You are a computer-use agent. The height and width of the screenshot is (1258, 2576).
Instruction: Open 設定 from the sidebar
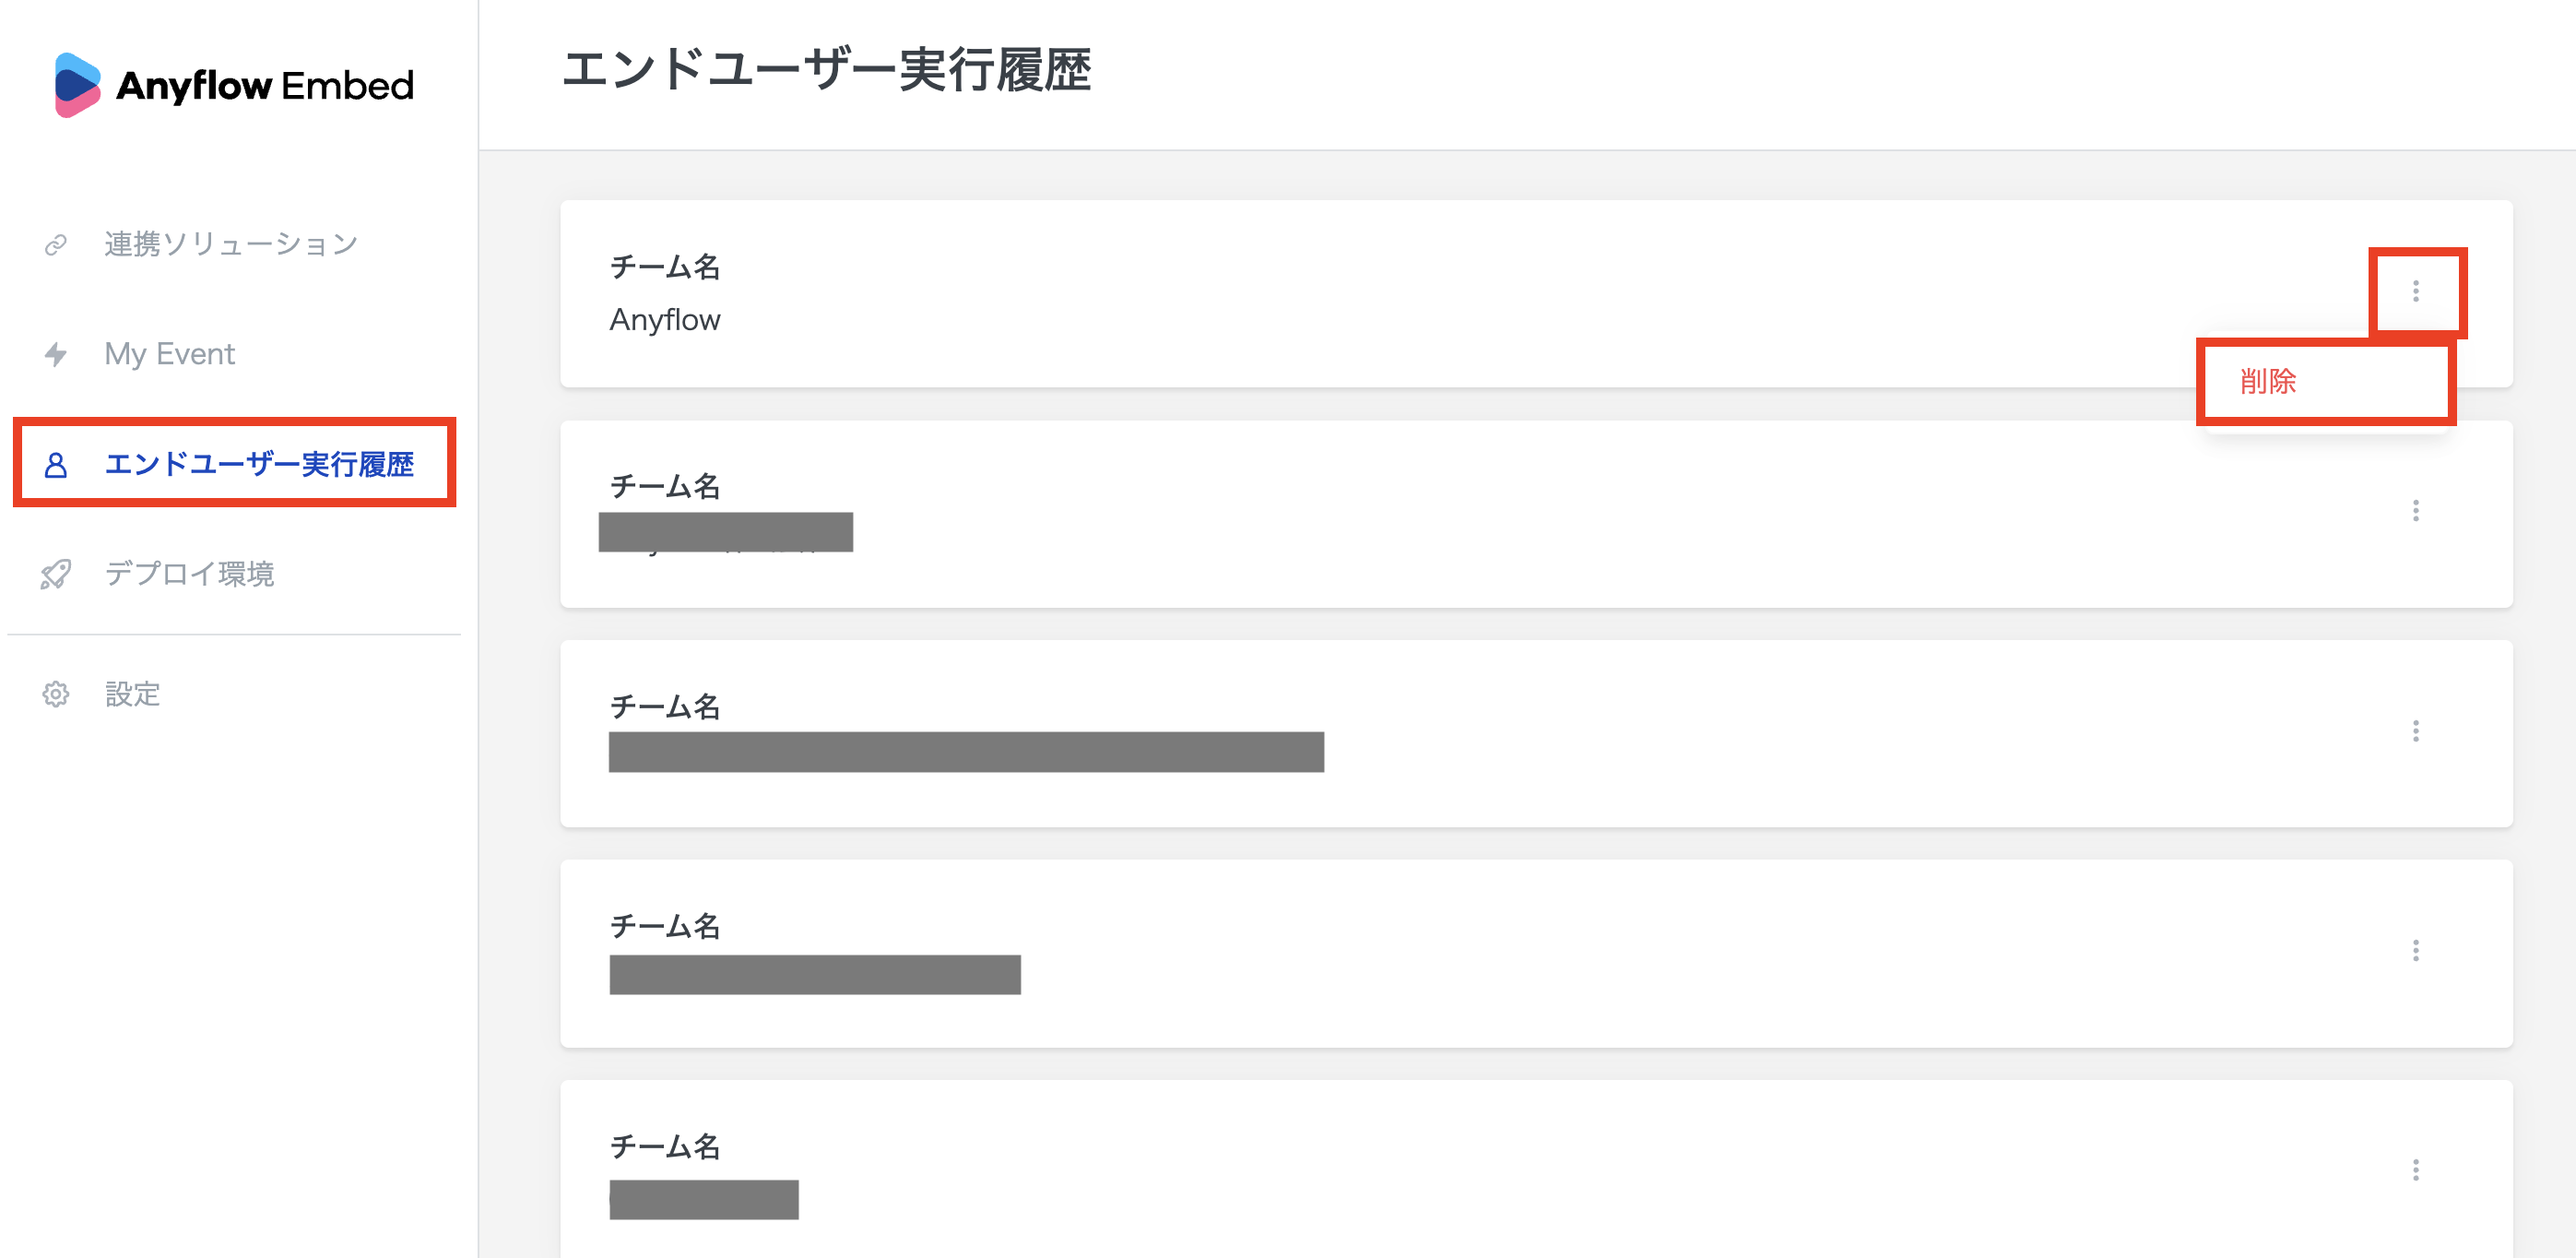tap(133, 694)
